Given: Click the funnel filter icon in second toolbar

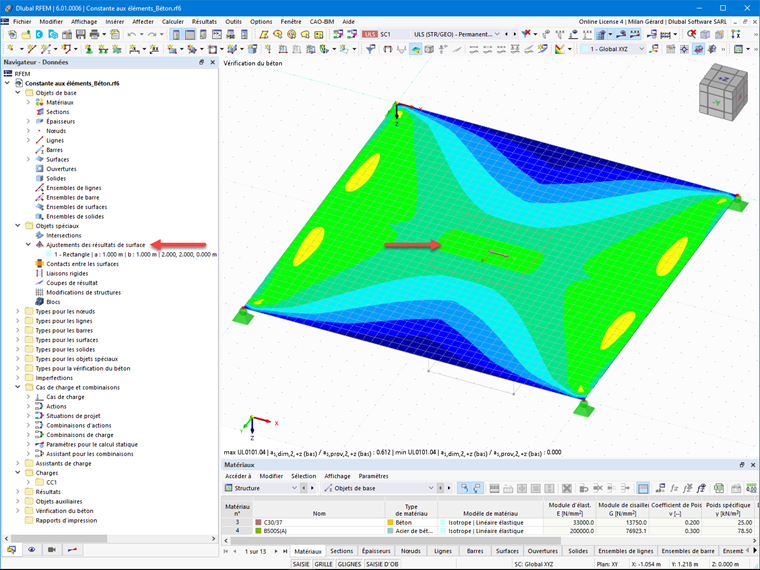Looking at the screenshot, I should pyautogui.click(x=371, y=49).
